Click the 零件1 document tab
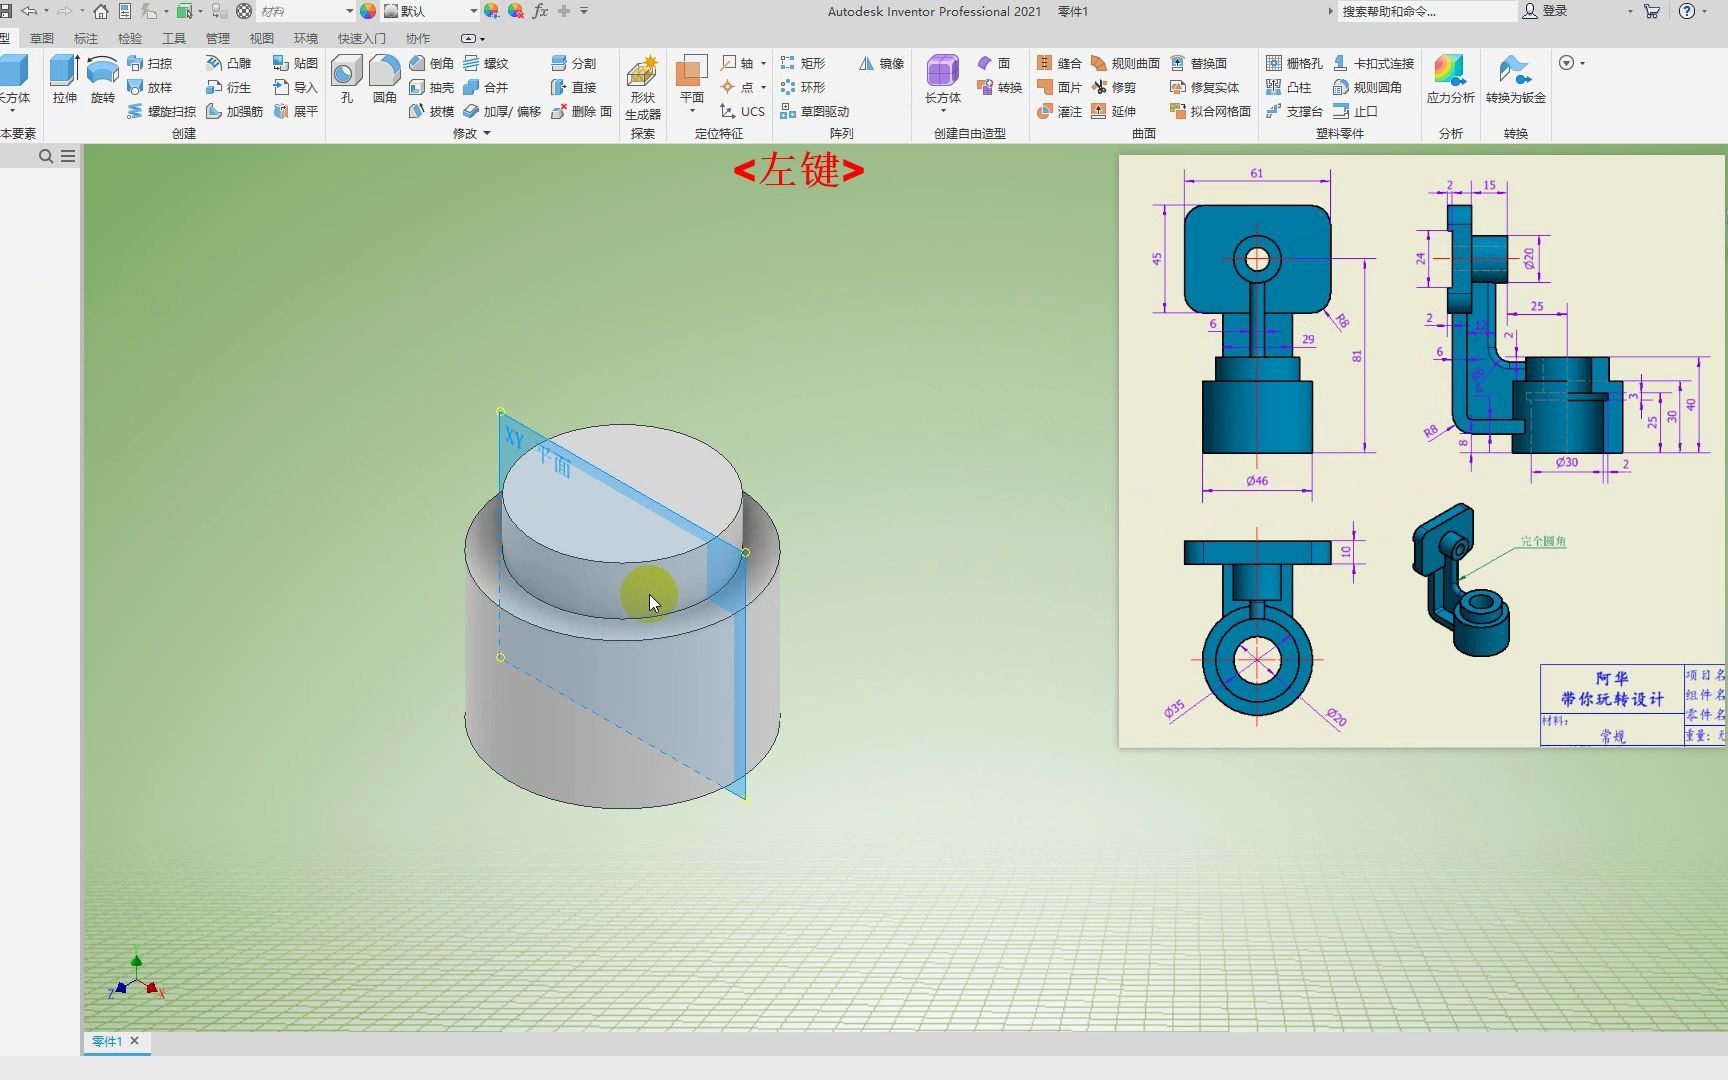Screen dimensions: 1728x1080 click(107, 1041)
